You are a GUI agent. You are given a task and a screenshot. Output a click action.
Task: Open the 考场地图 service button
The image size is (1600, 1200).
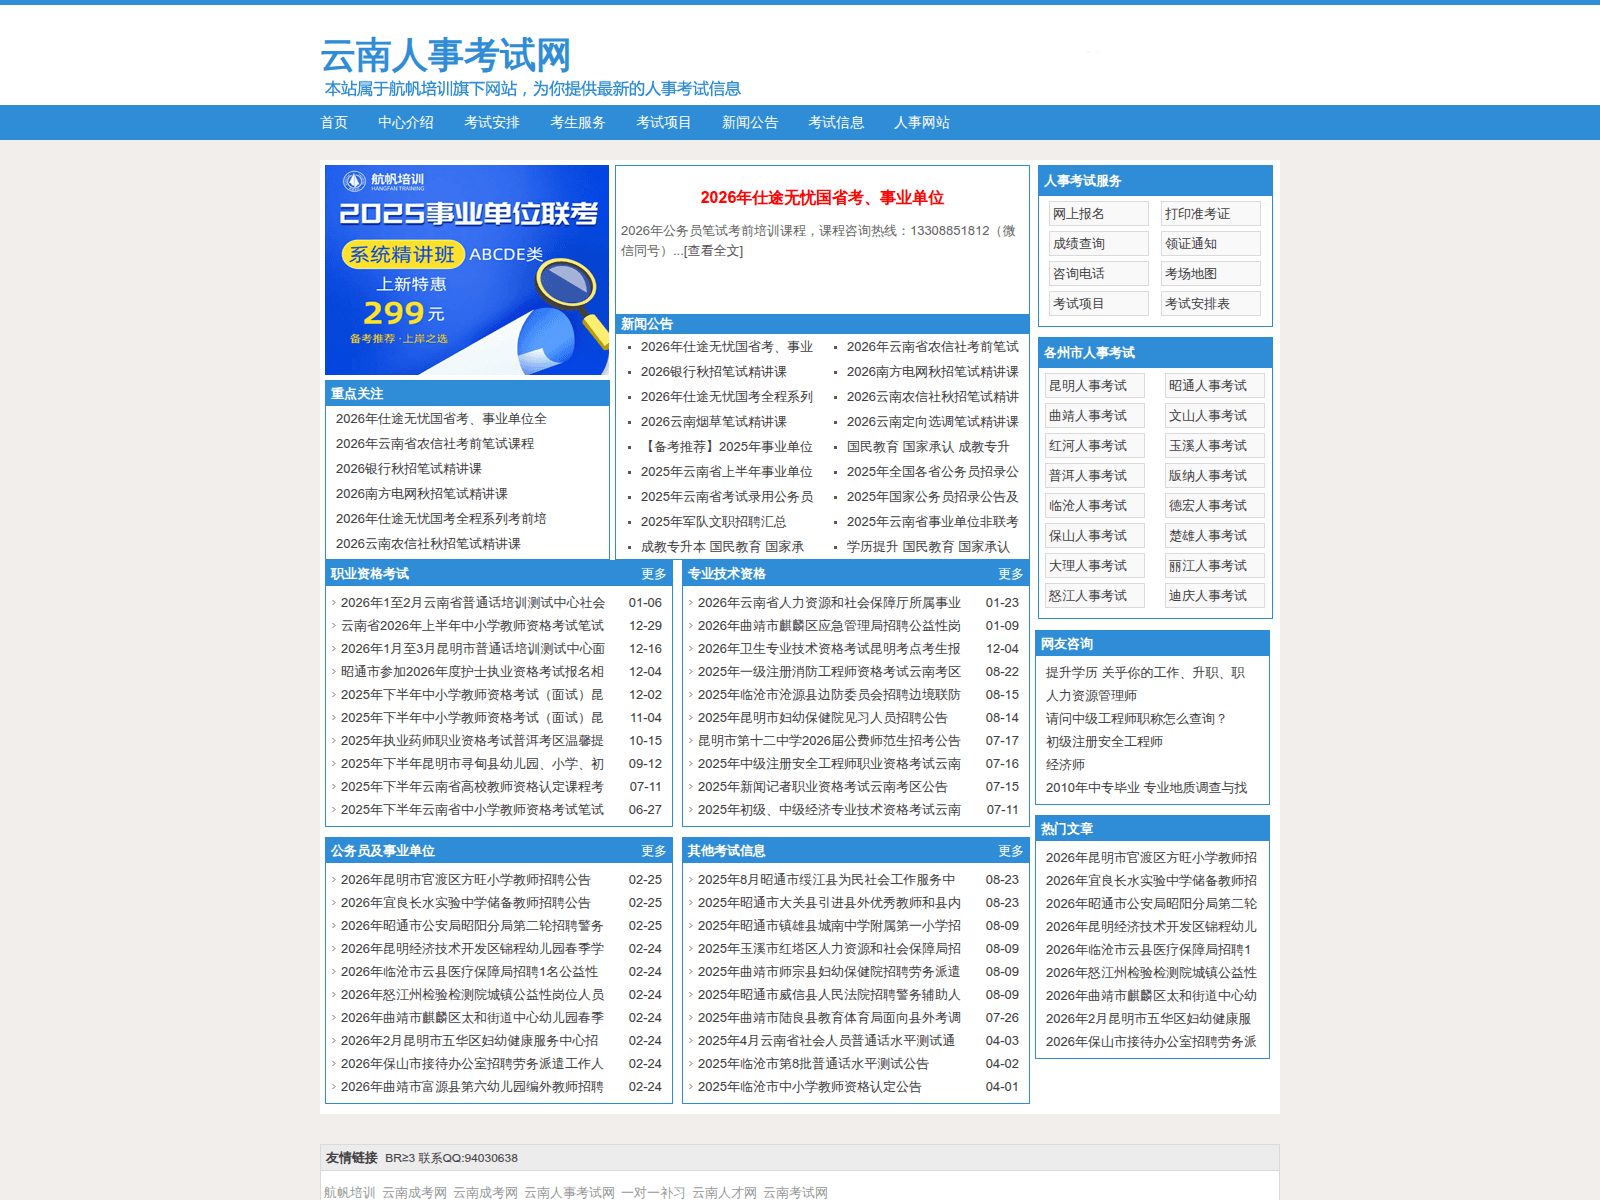1210,274
